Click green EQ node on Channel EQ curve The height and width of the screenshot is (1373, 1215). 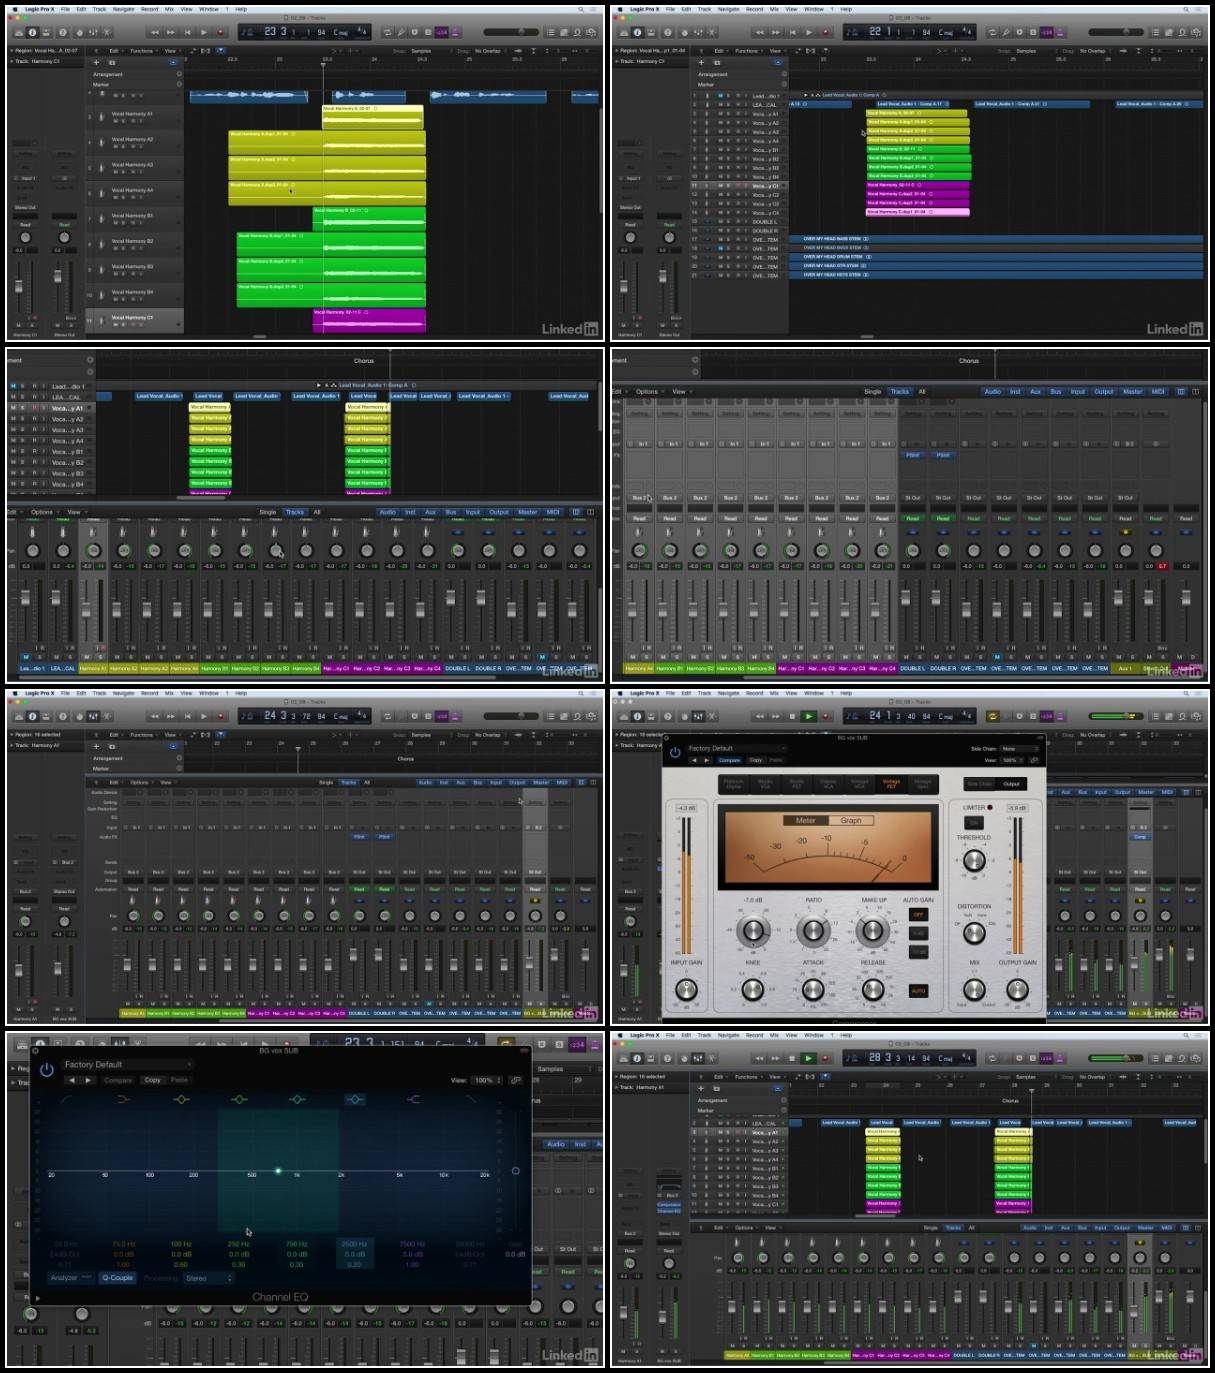coord(278,1171)
